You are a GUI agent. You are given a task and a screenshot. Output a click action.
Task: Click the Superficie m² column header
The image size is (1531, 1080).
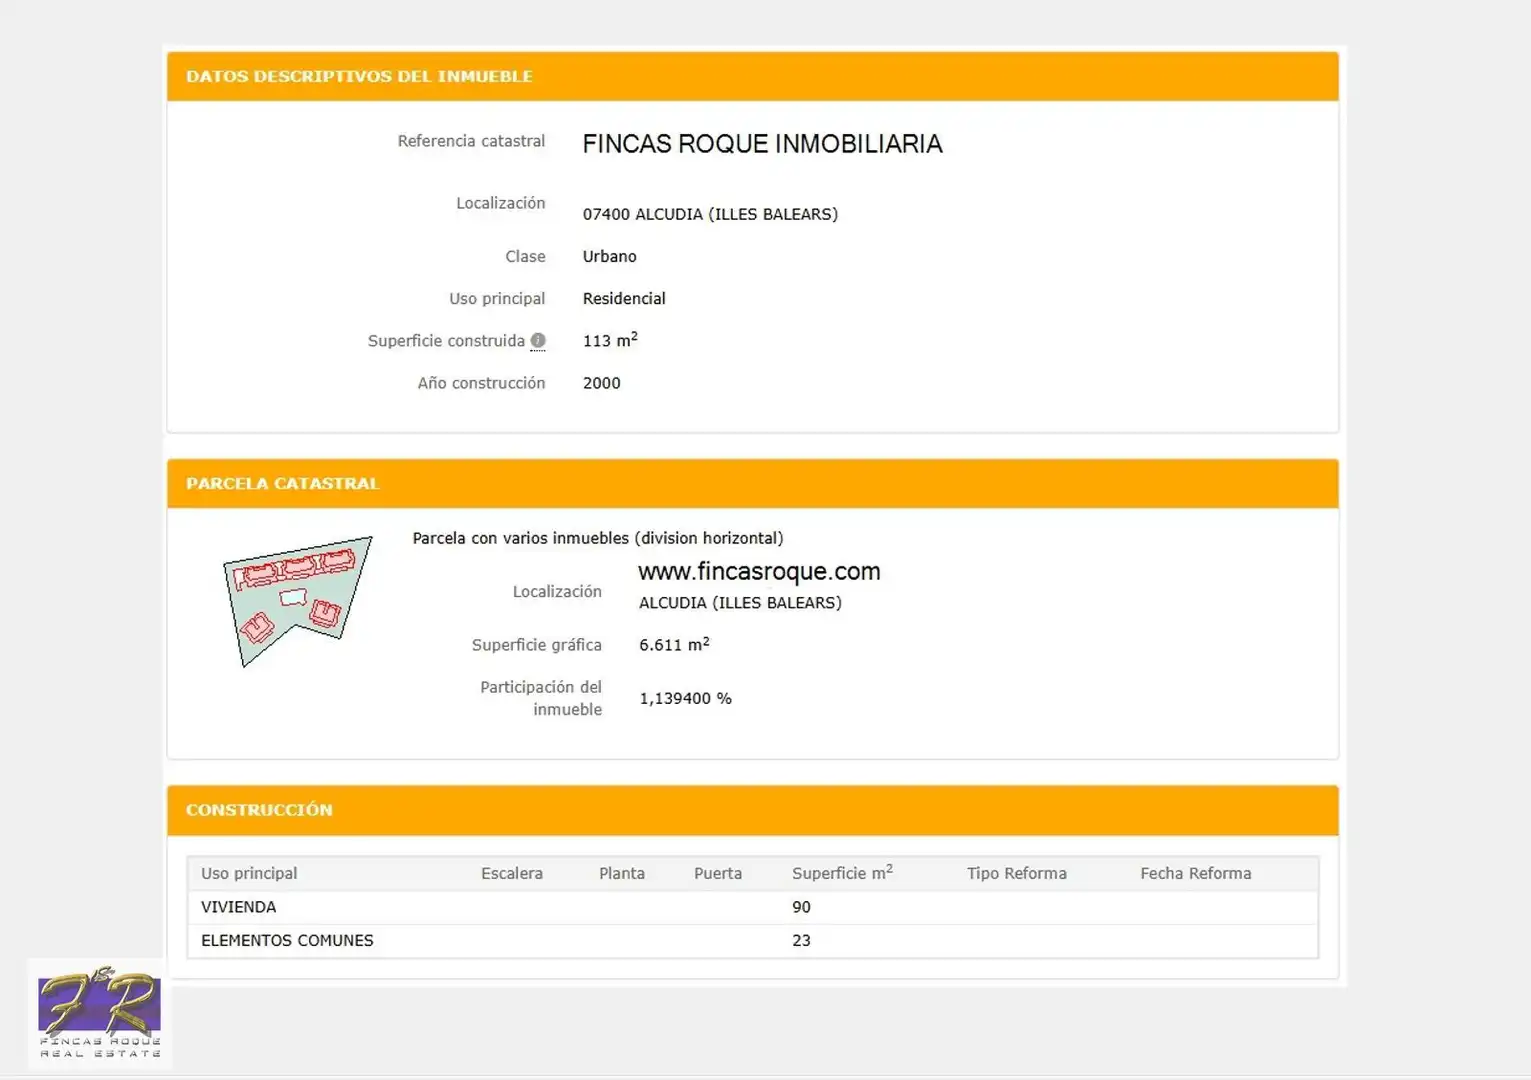click(842, 872)
